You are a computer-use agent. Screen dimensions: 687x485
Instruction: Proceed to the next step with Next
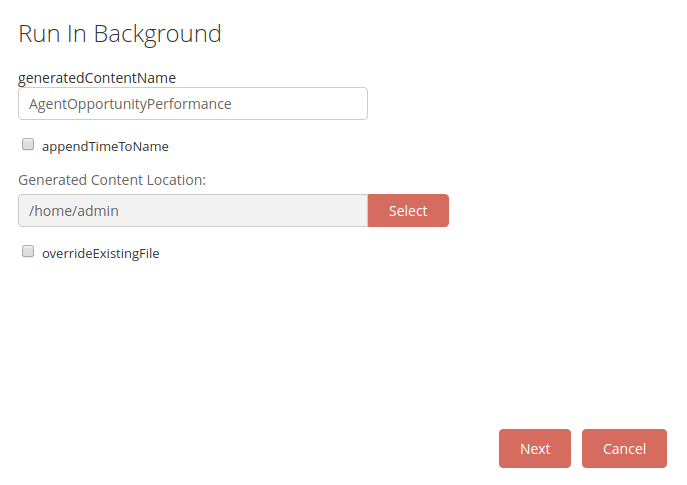point(534,448)
